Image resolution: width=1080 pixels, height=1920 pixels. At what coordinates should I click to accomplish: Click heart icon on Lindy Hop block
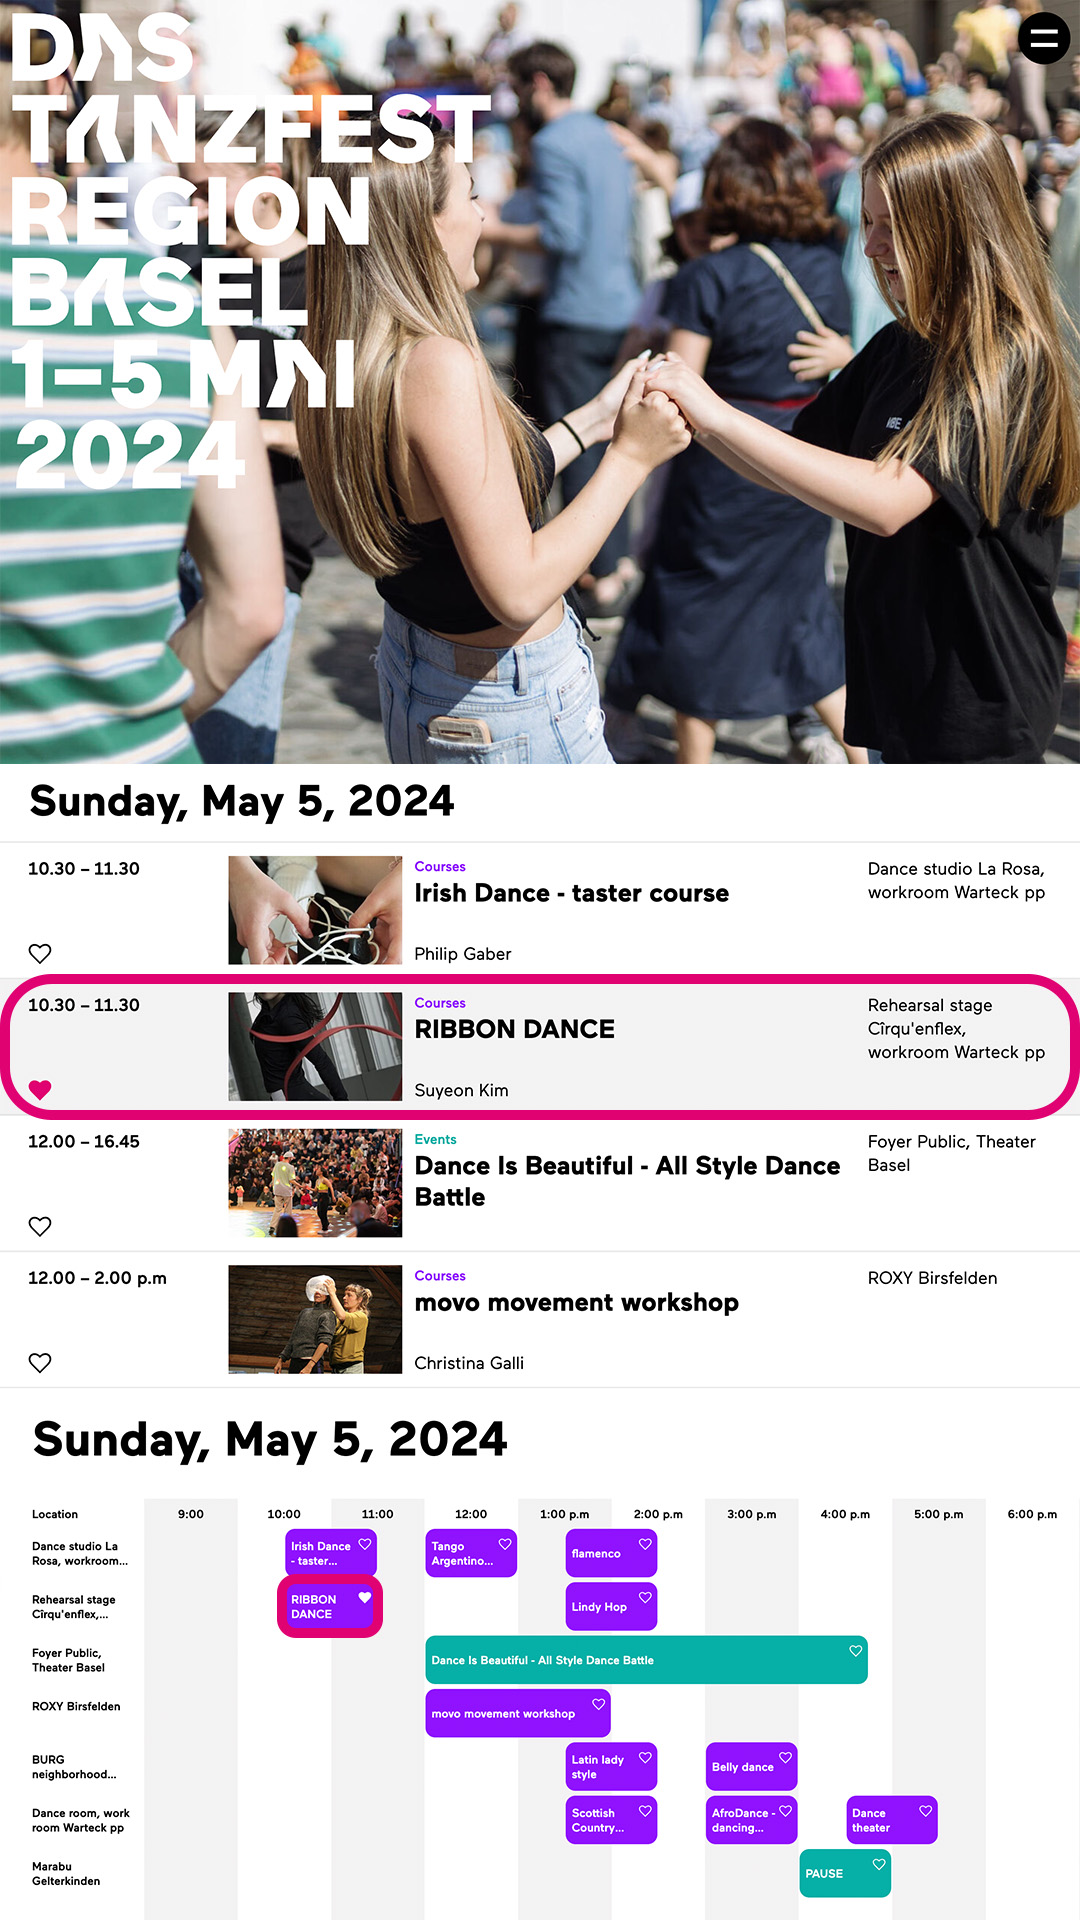pyautogui.click(x=646, y=1597)
